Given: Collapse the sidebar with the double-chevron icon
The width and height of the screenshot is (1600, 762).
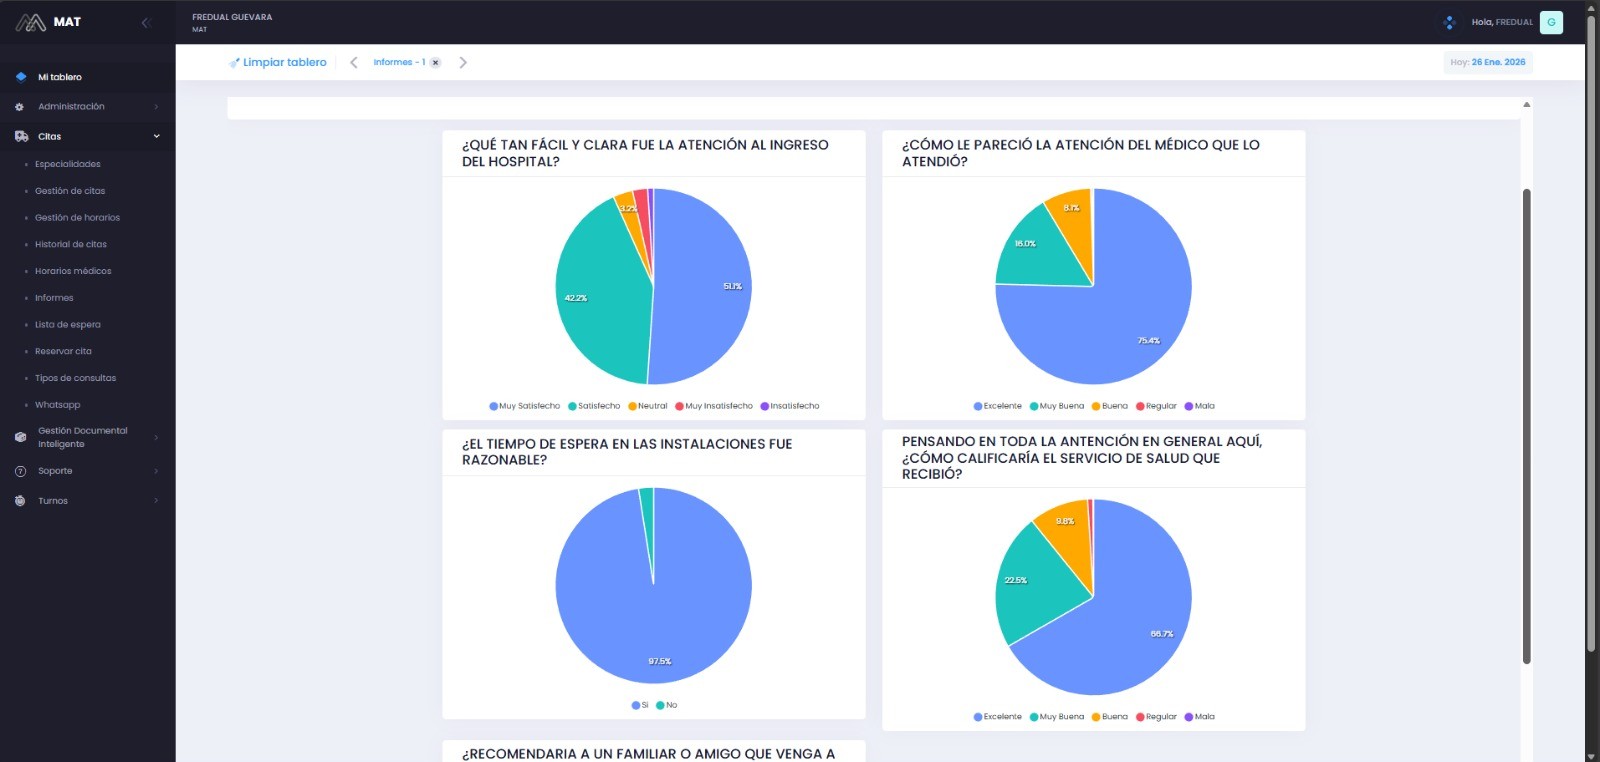Looking at the screenshot, I should 145,22.
